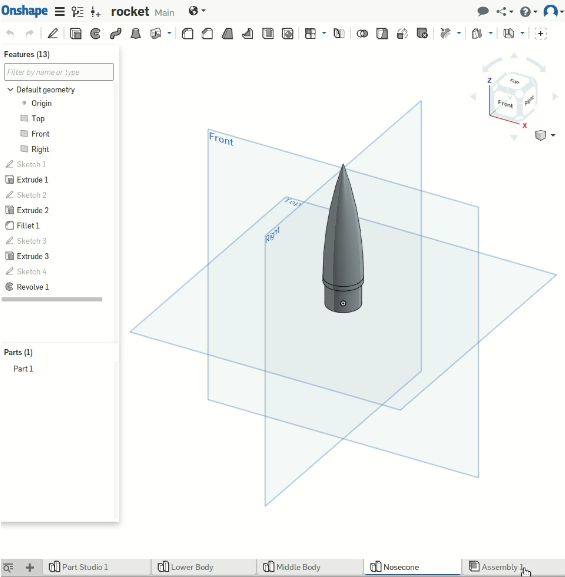Click the Undo arrow icon
The width and height of the screenshot is (565, 577).
10,34
